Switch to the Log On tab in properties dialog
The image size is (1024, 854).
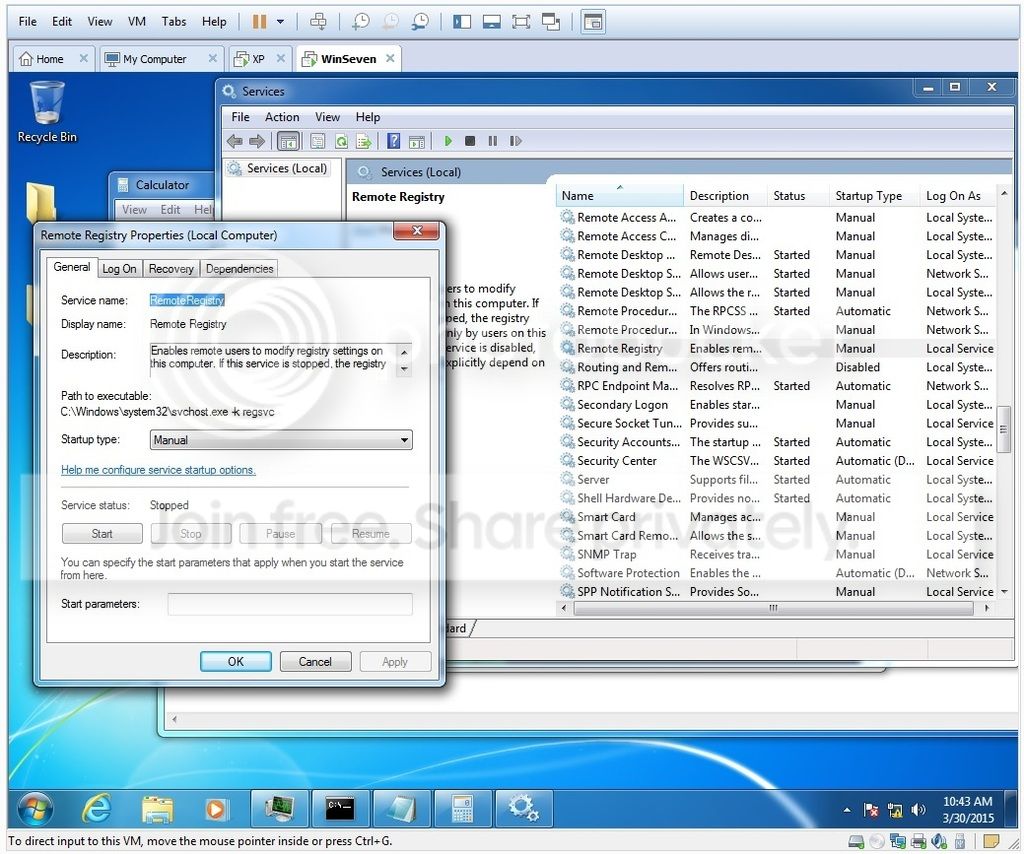coord(119,268)
